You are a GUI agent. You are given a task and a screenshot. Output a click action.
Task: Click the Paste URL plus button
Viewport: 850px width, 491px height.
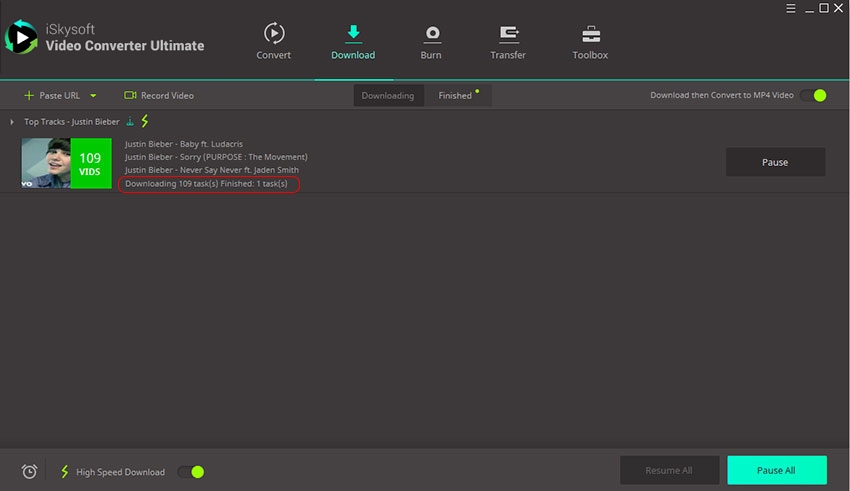pyautogui.click(x=29, y=96)
